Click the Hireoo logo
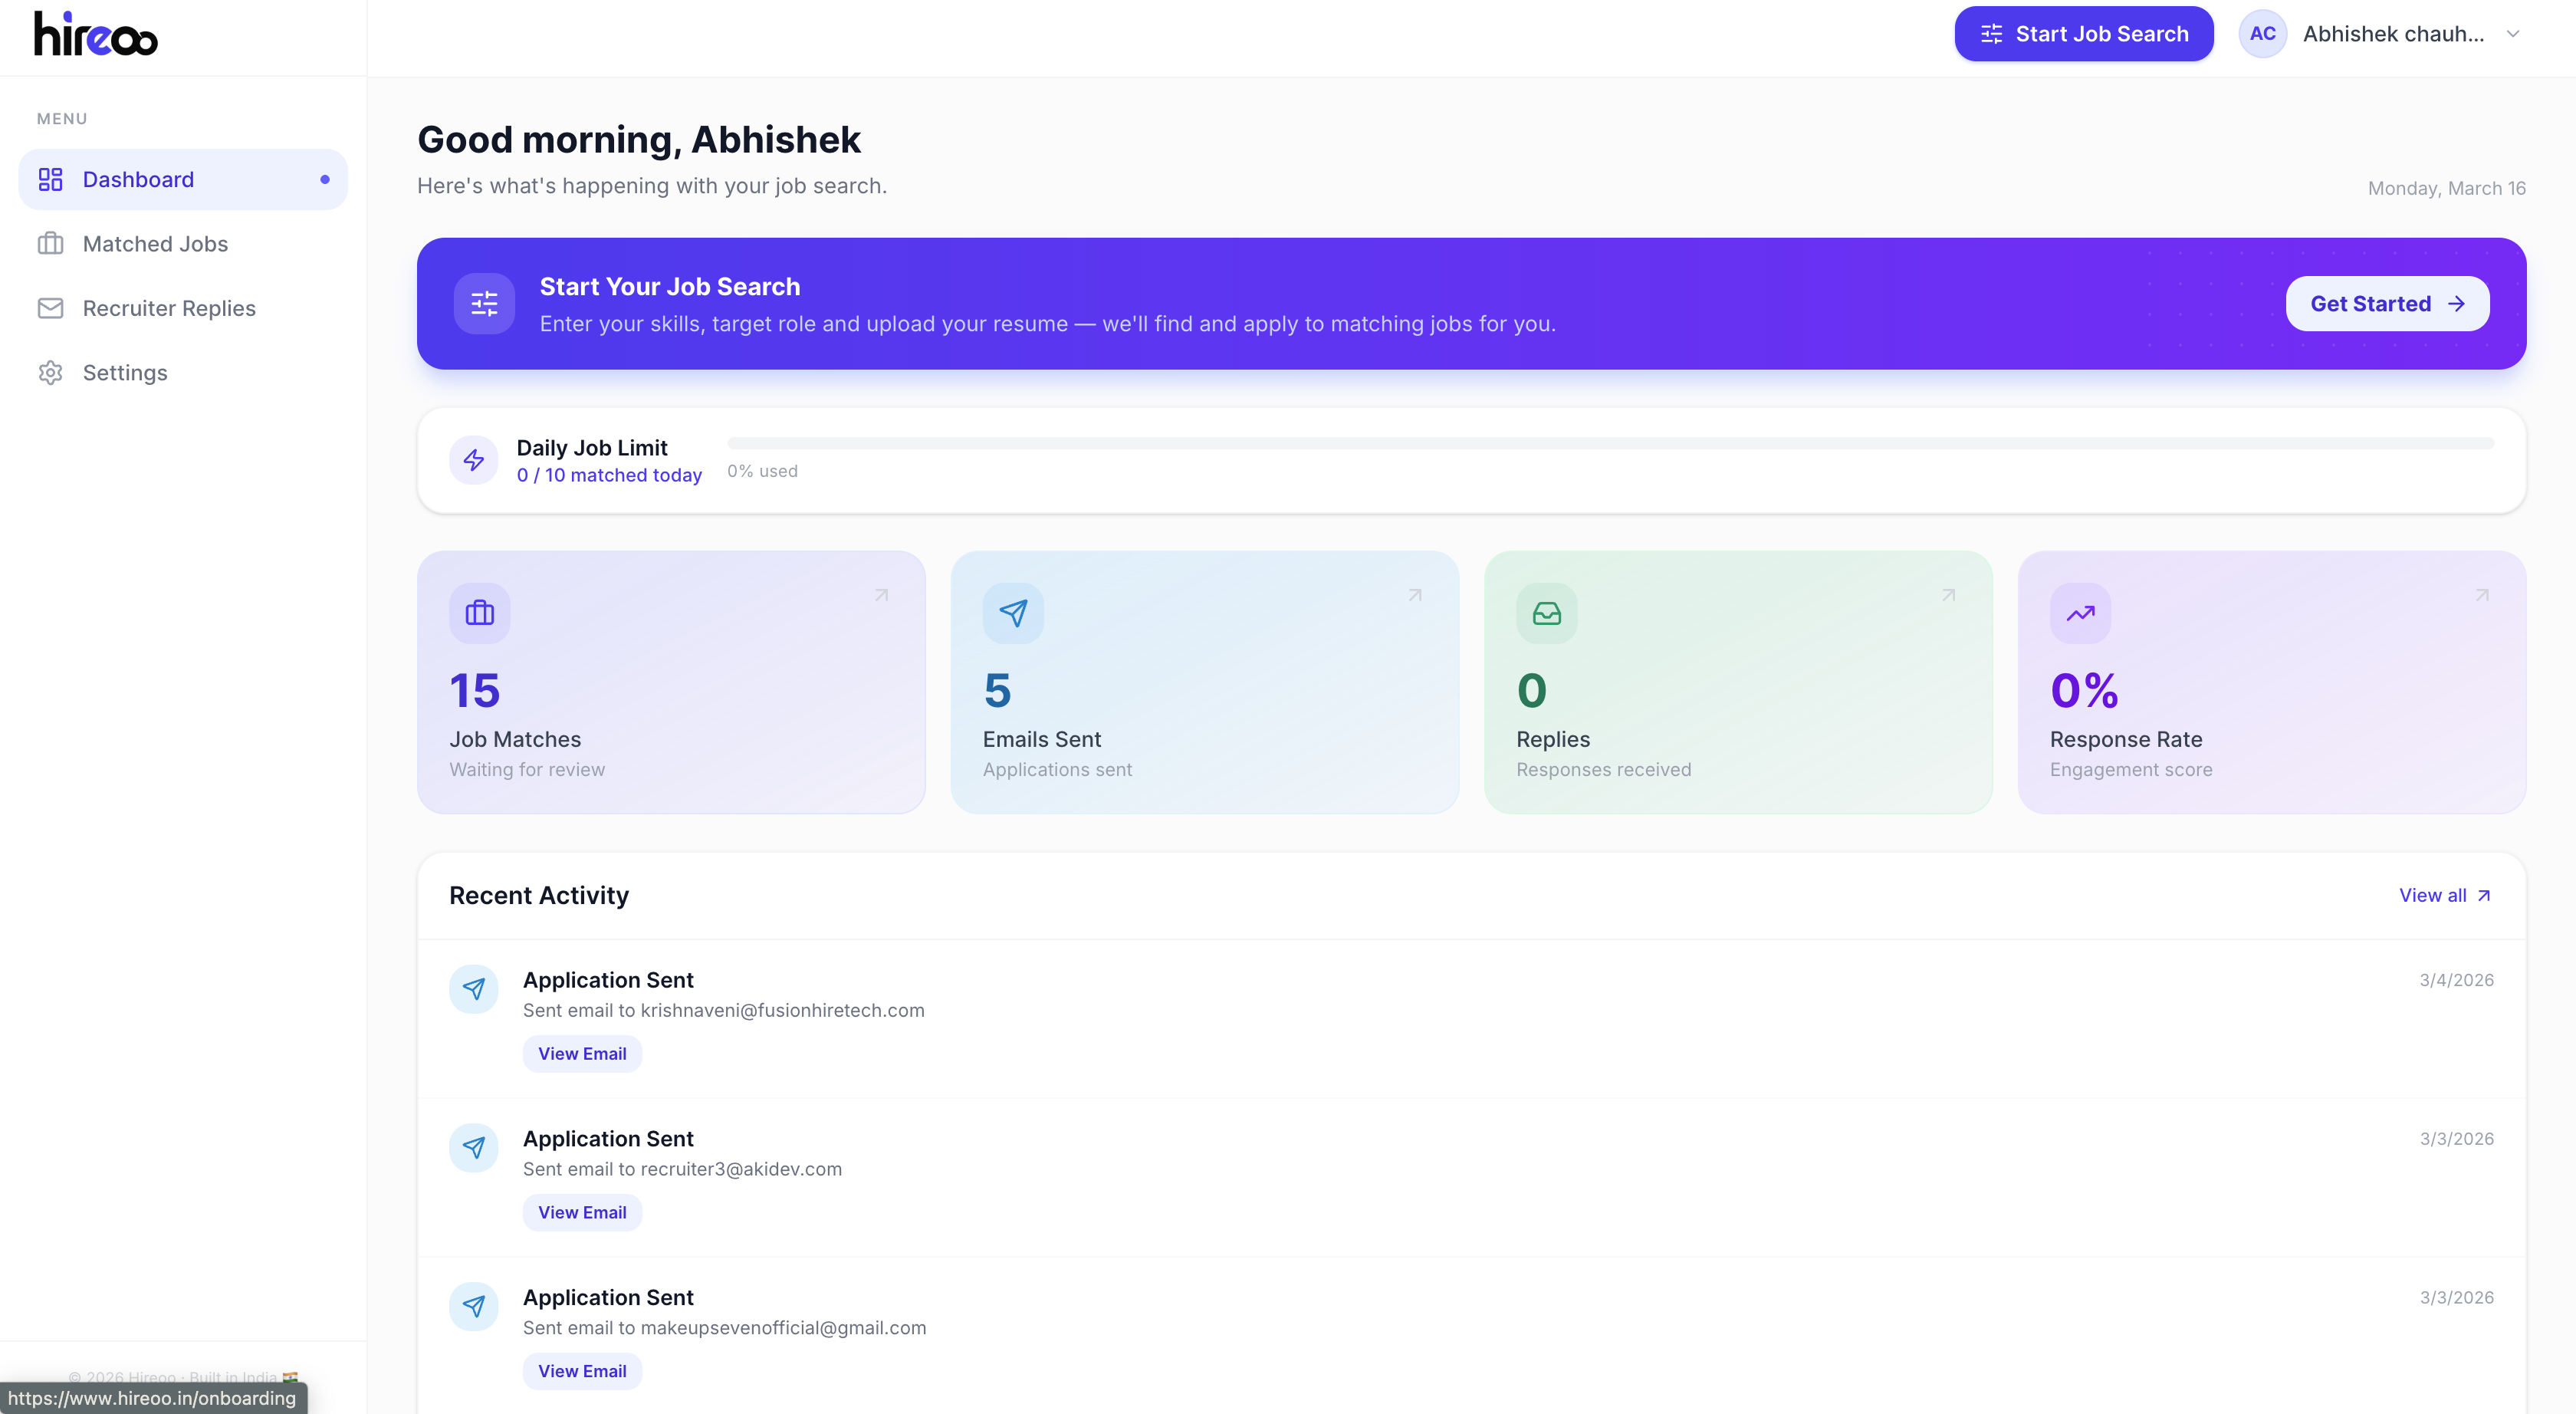This screenshot has height=1414, width=2576. 96,34
